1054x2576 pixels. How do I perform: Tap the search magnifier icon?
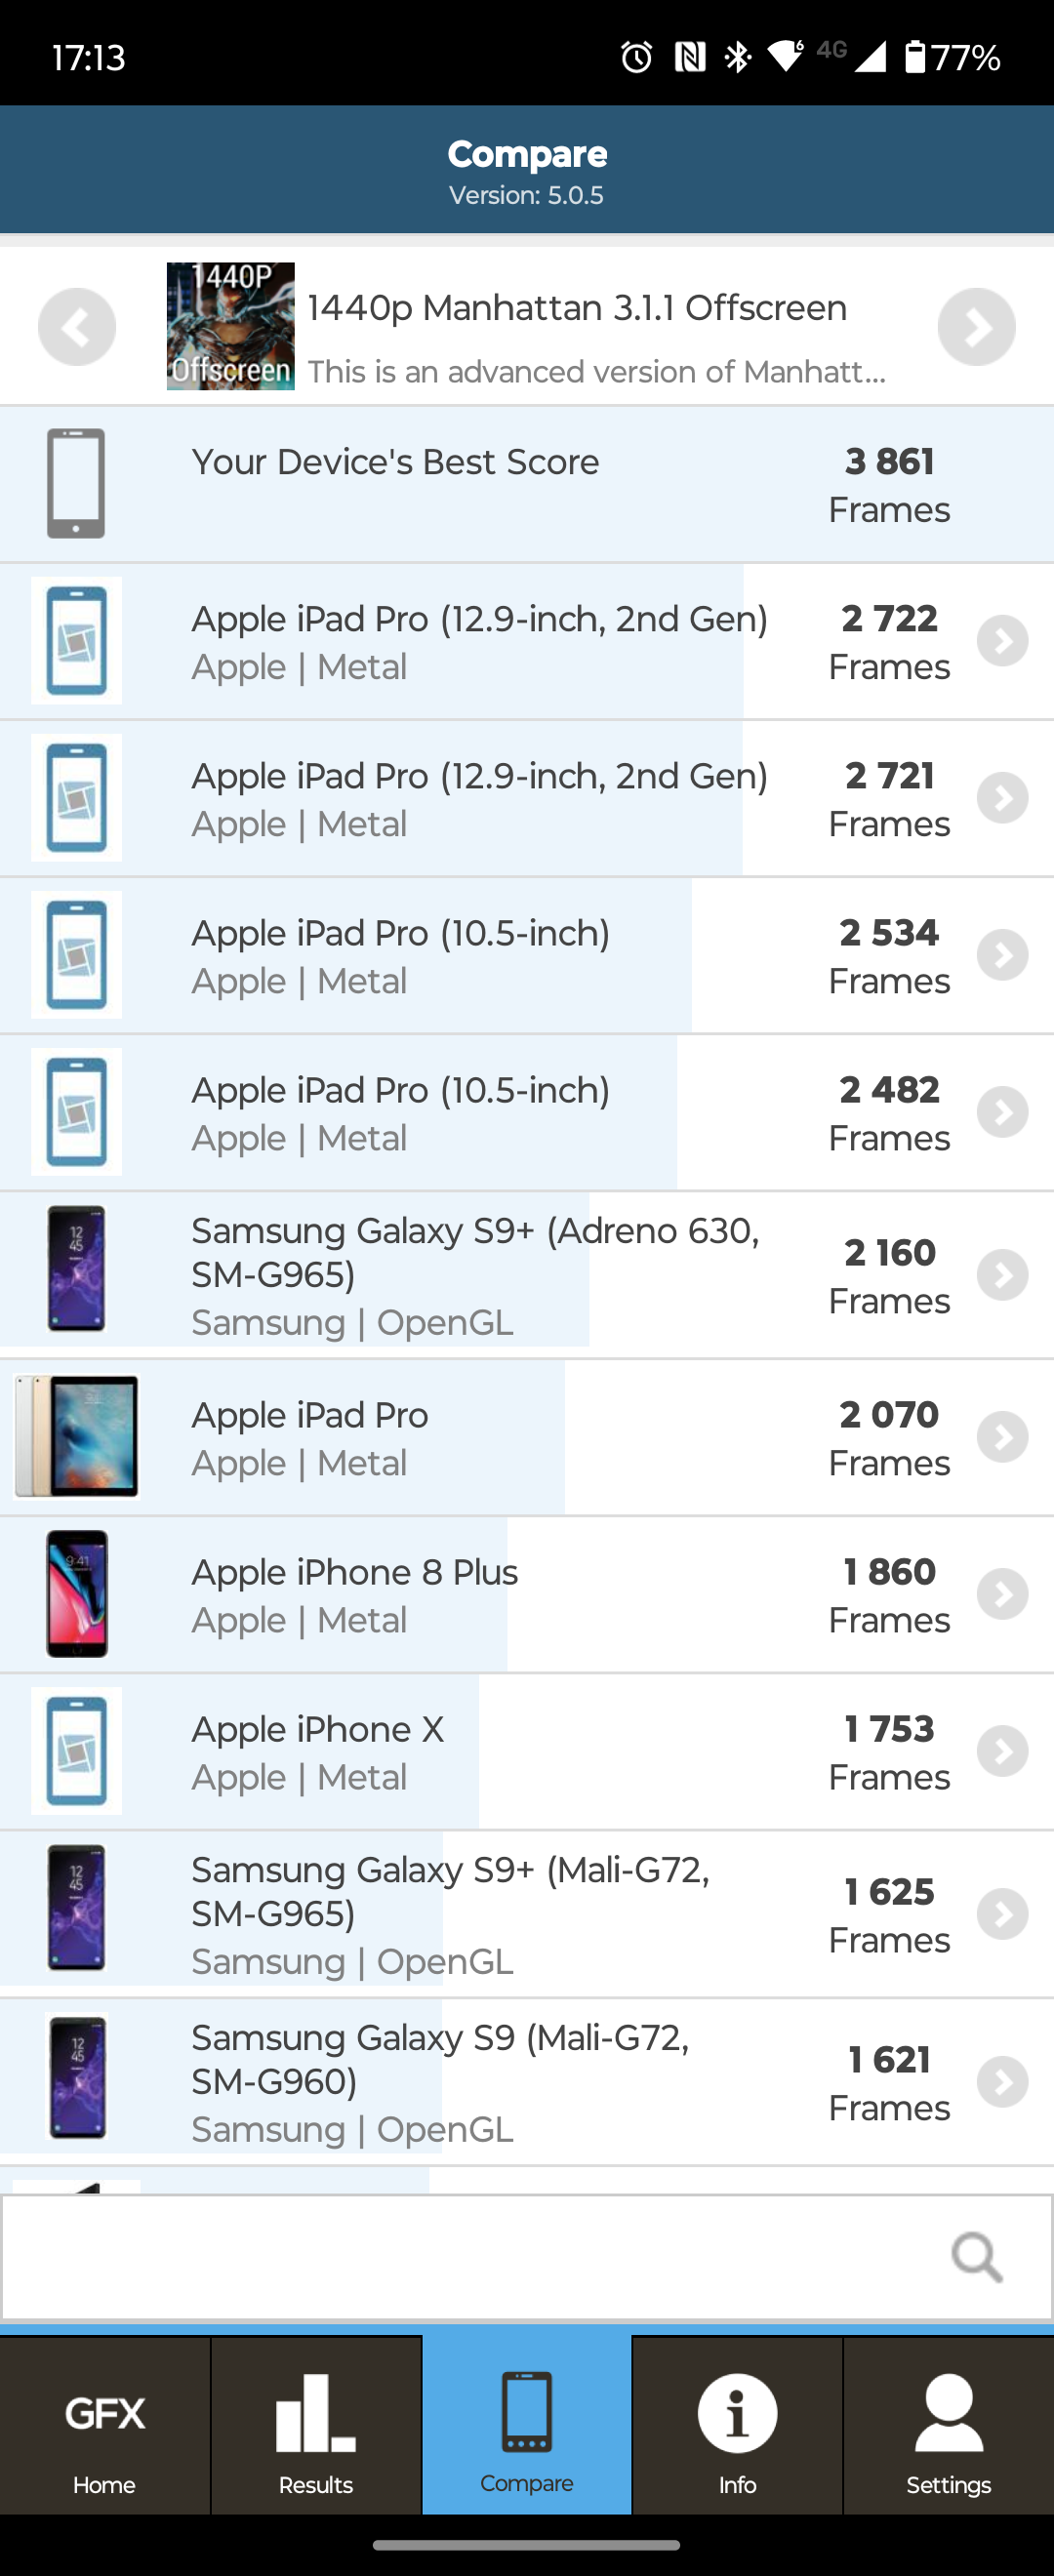pos(976,2257)
